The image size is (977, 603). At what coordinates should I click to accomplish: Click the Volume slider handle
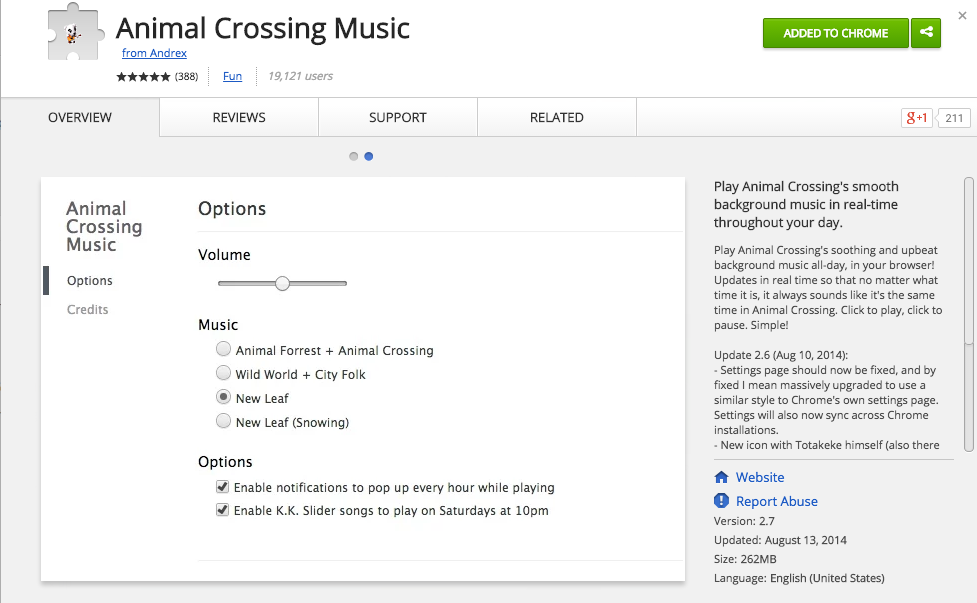pos(282,284)
